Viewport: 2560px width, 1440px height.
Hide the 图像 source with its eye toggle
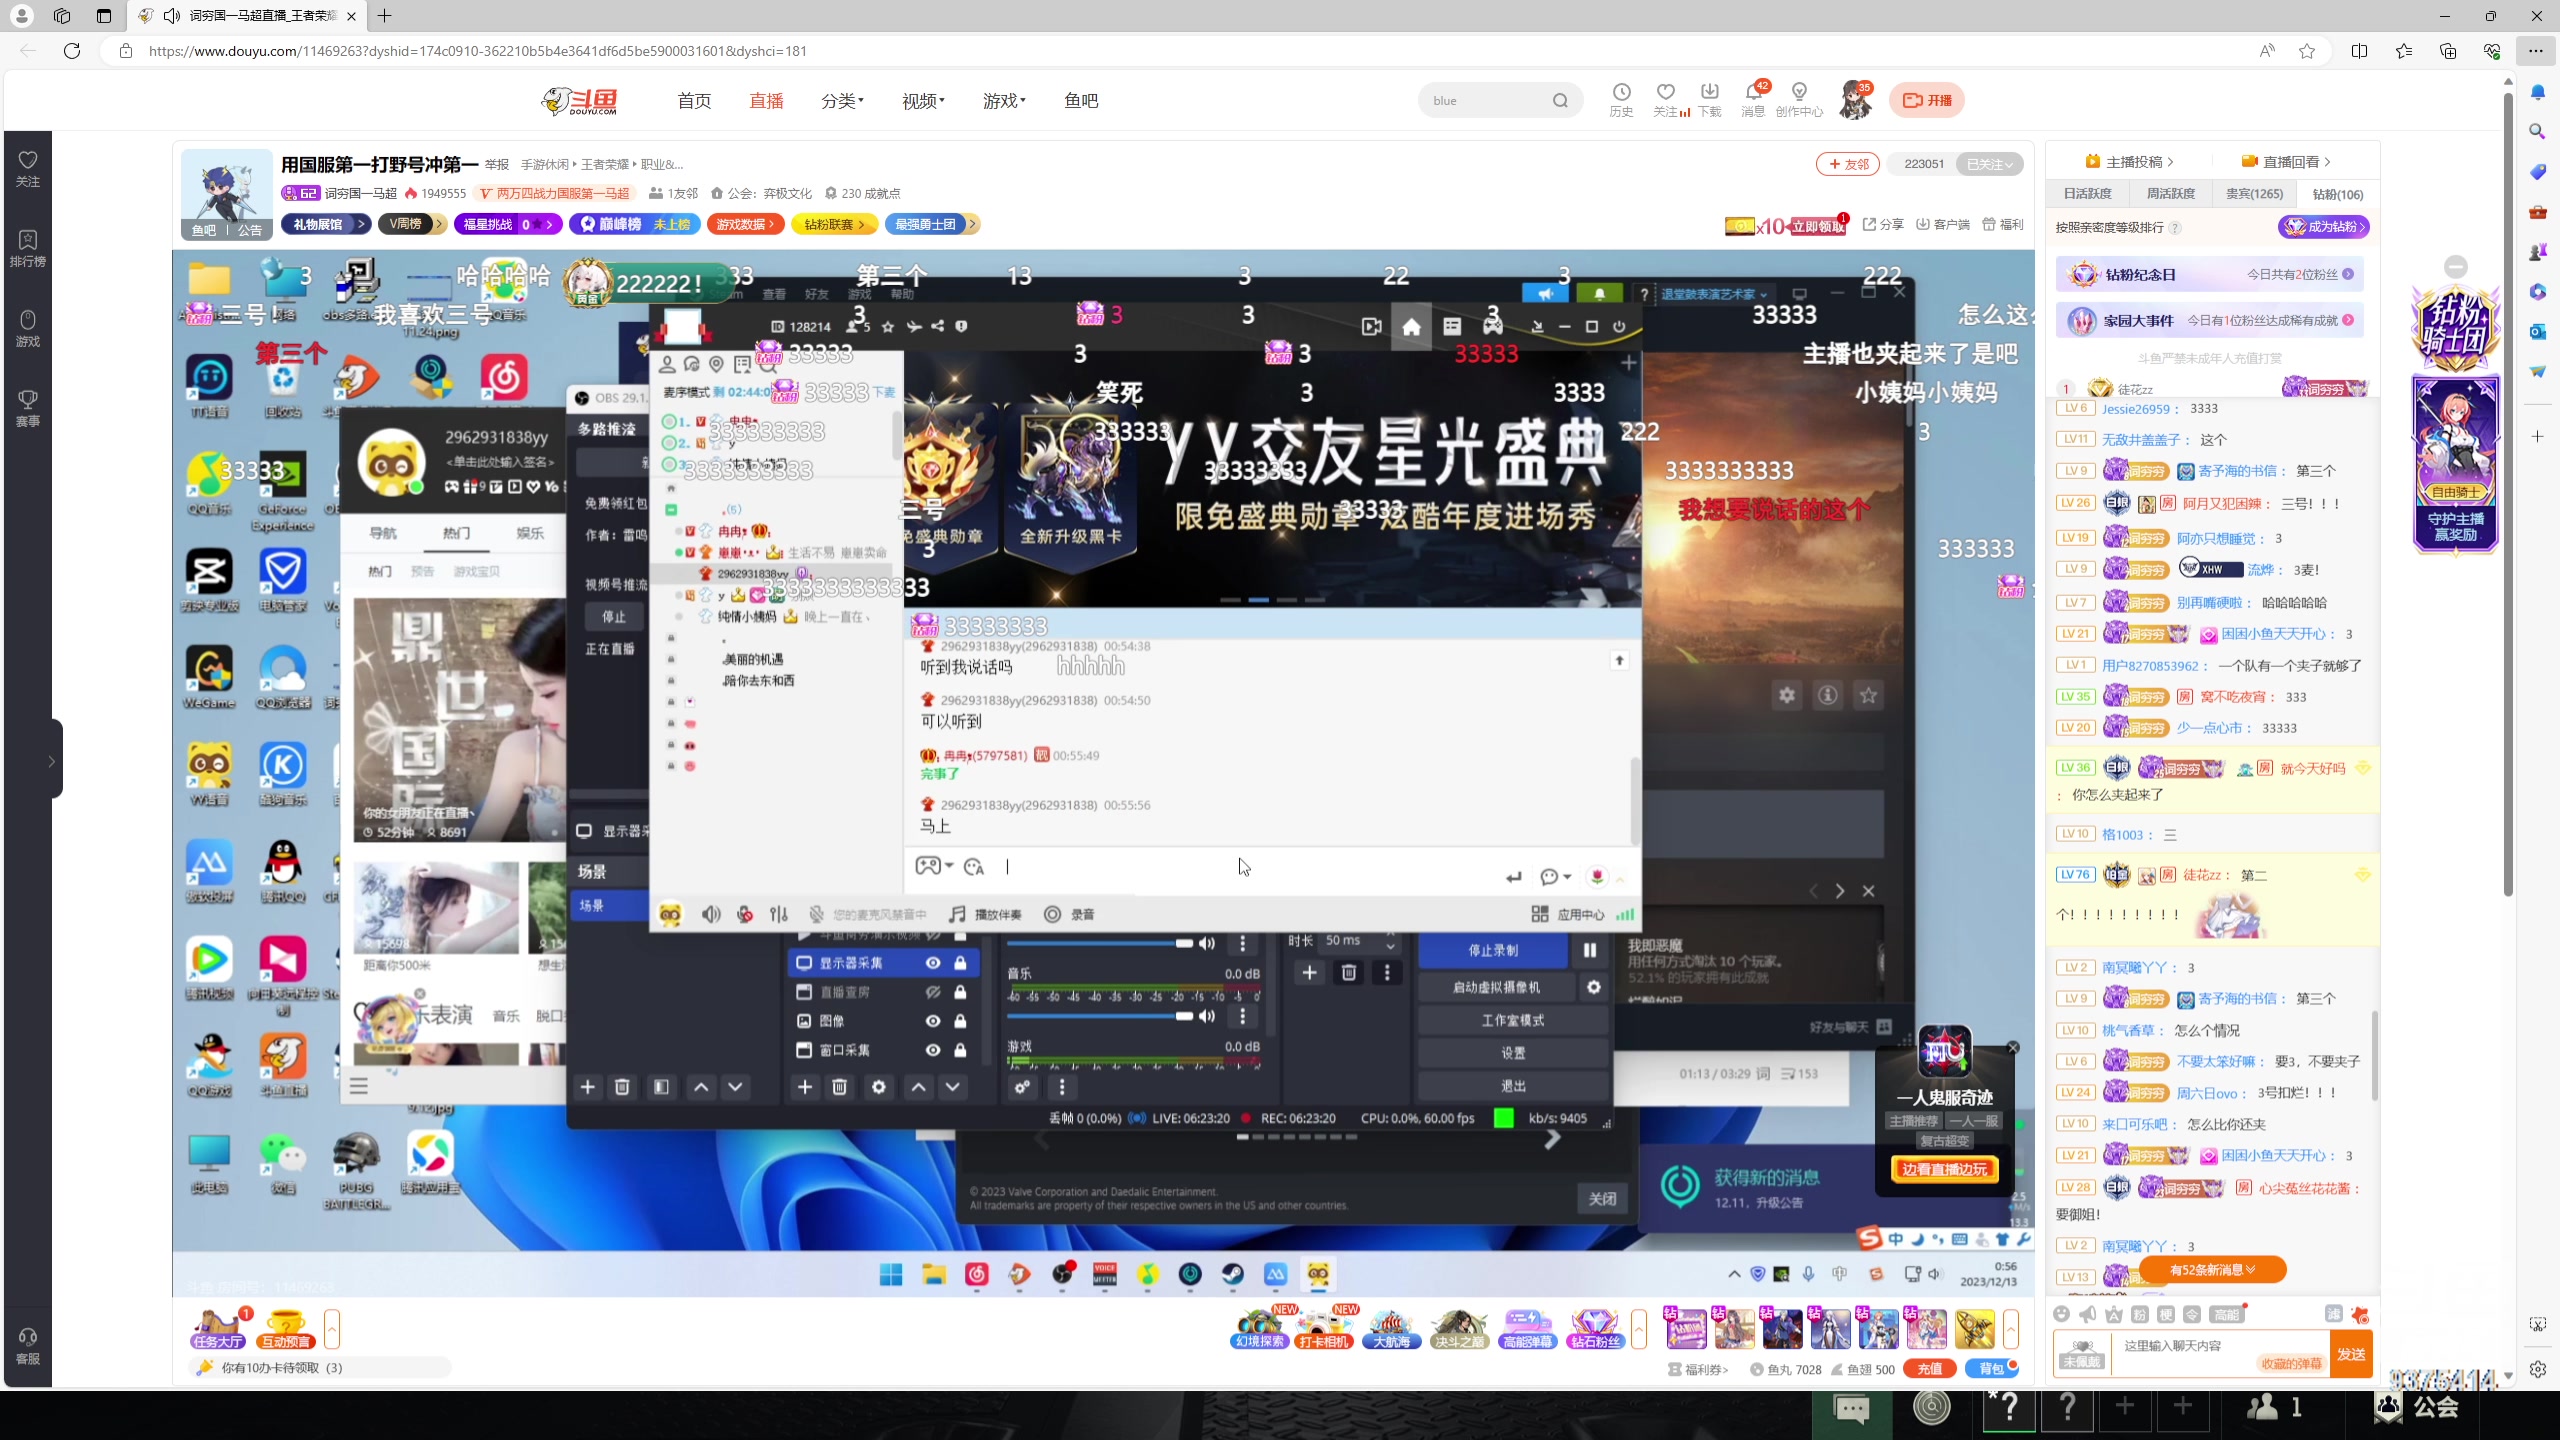click(x=933, y=1021)
